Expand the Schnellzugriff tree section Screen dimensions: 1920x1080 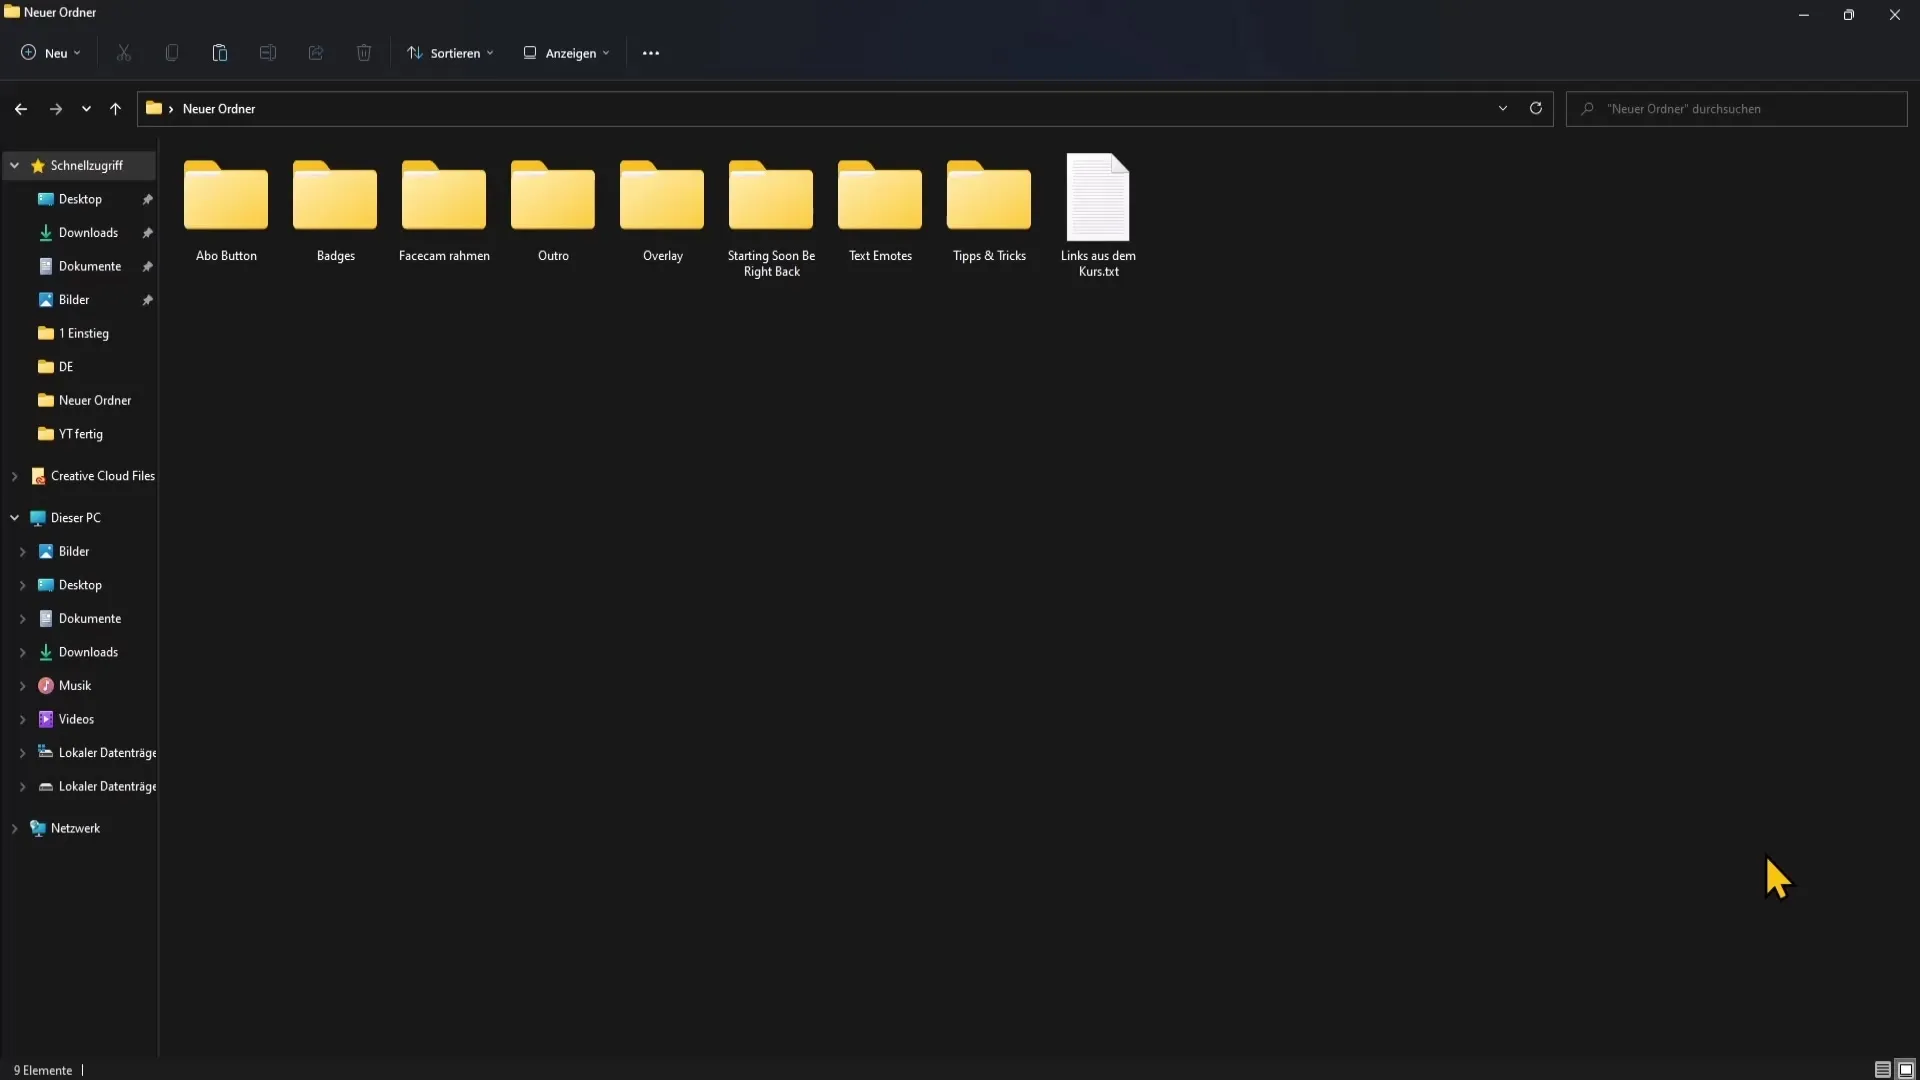15,165
